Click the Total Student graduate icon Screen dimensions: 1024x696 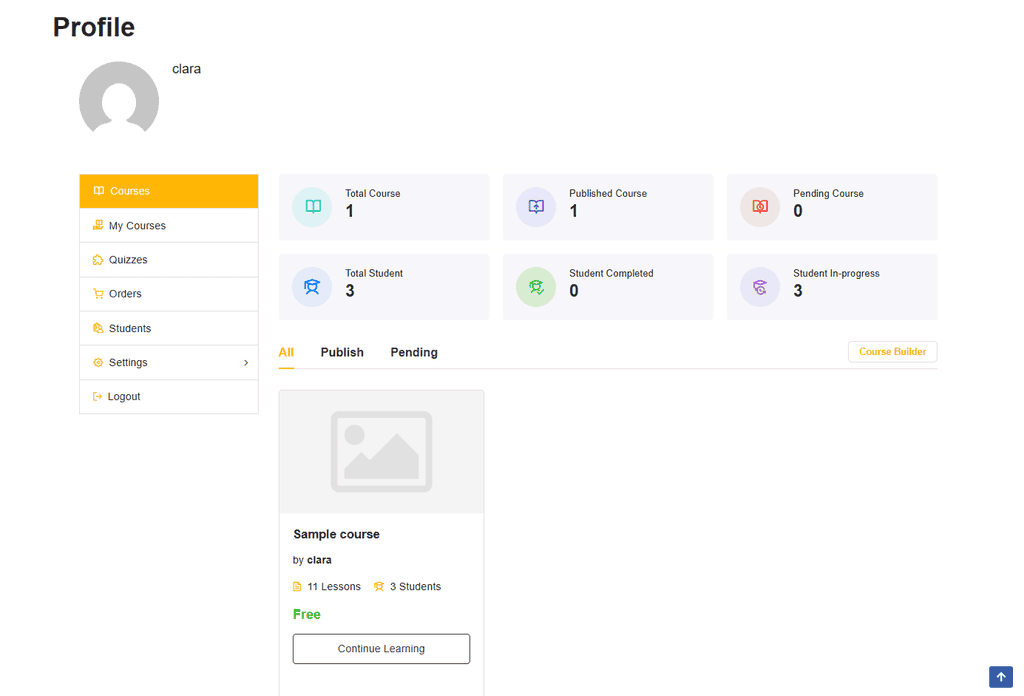click(312, 287)
